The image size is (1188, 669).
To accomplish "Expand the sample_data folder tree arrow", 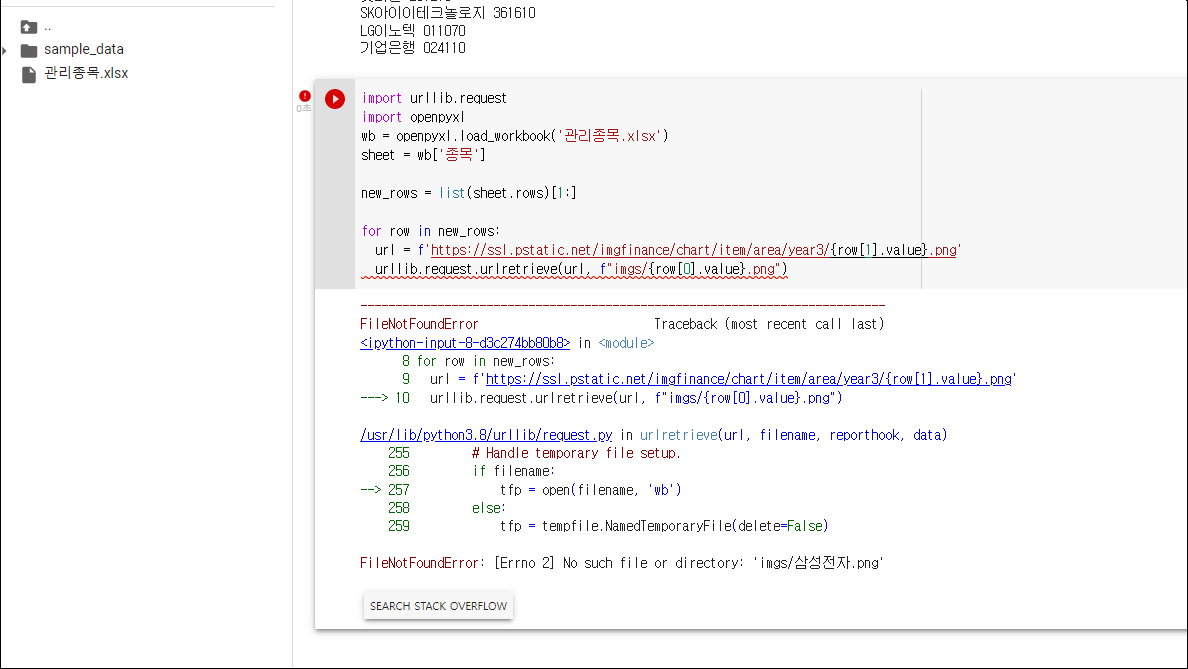I will [x=5, y=51].
